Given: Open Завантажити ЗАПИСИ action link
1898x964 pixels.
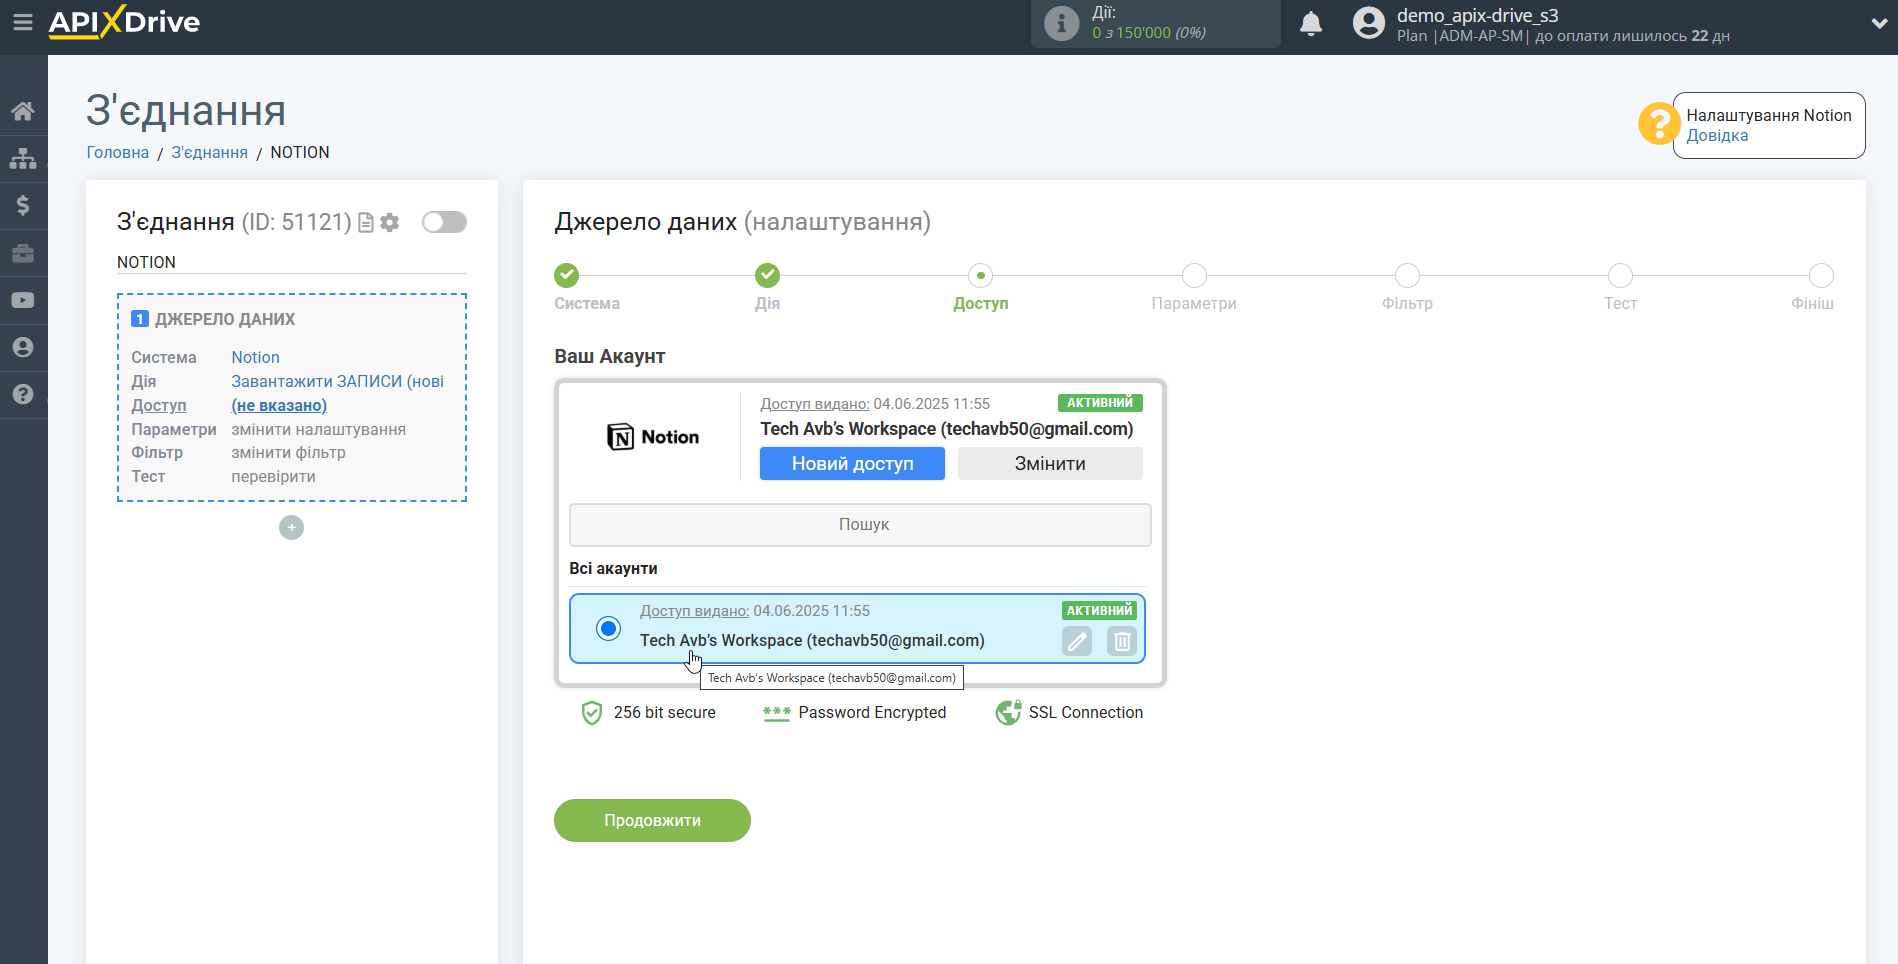Looking at the screenshot, I should (x=338, y=382).
